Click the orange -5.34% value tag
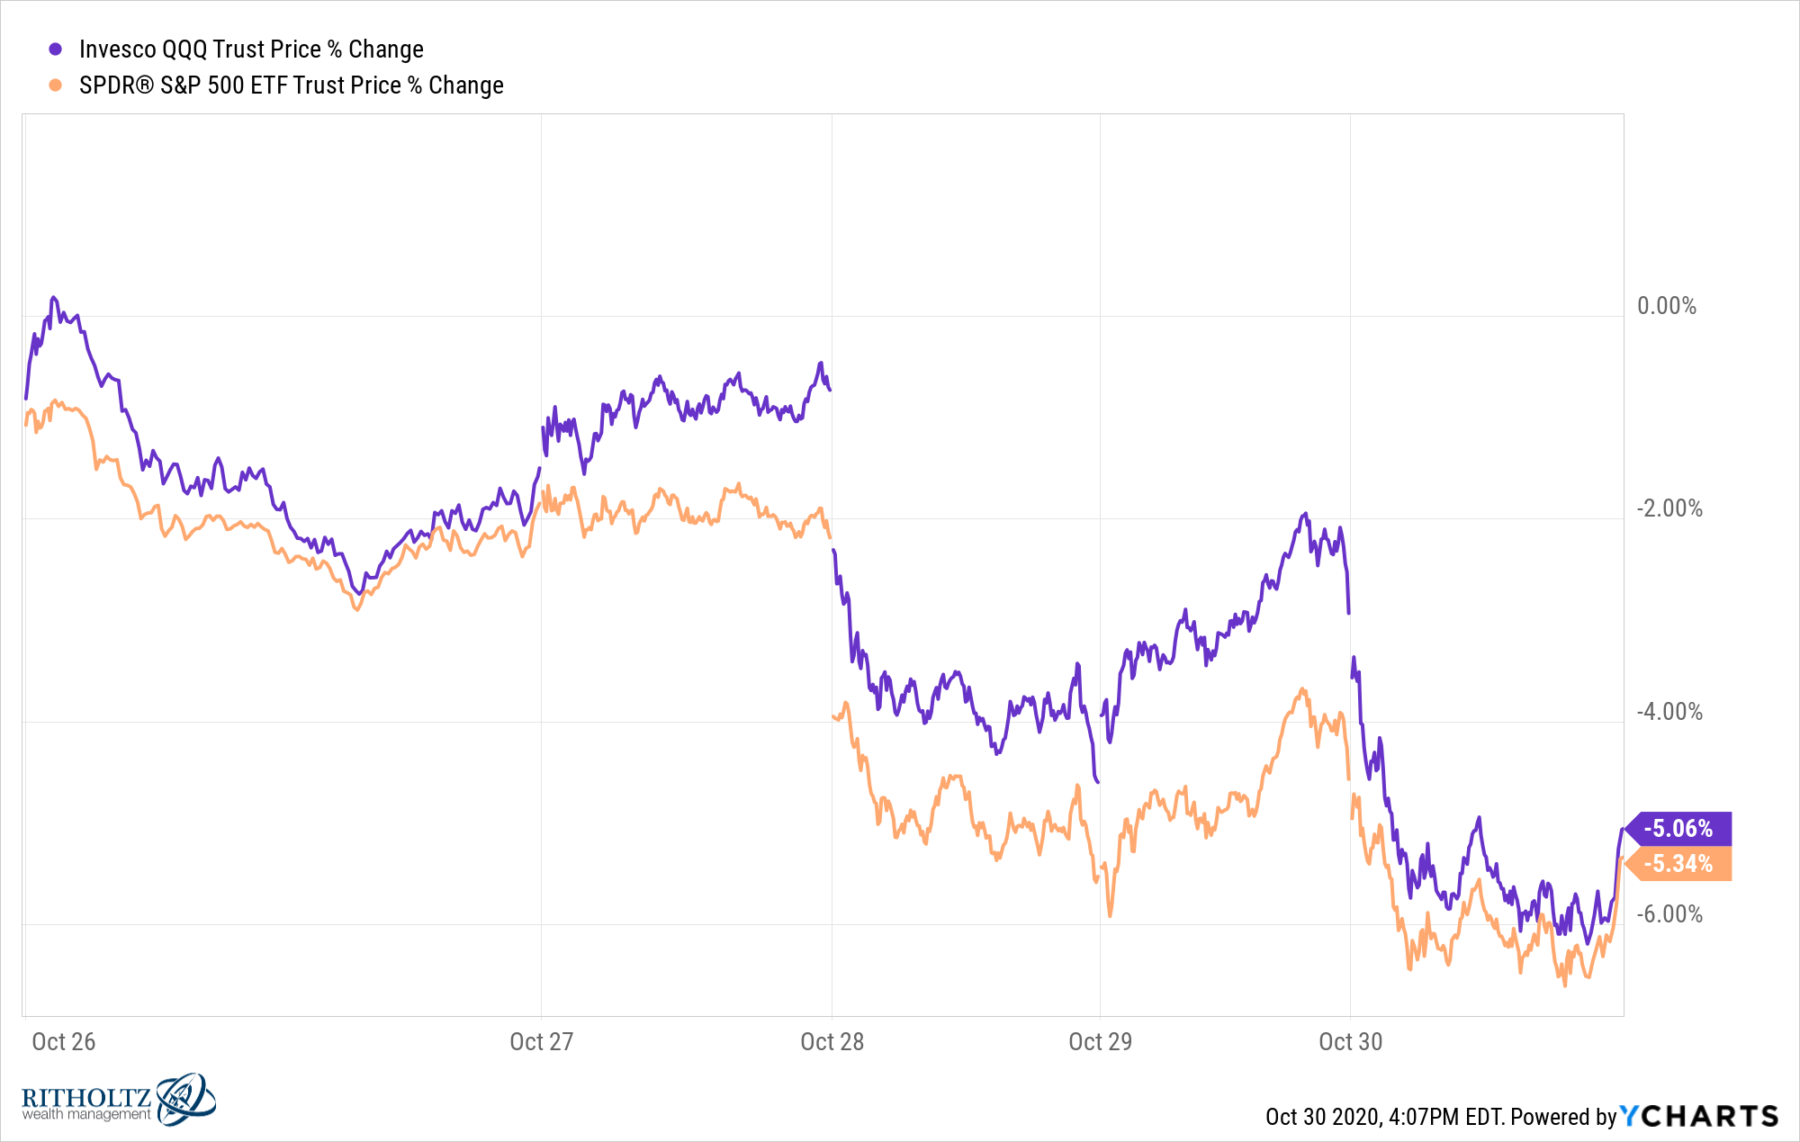This screenshot has width=1800, height=1142. coord(1679,864)
